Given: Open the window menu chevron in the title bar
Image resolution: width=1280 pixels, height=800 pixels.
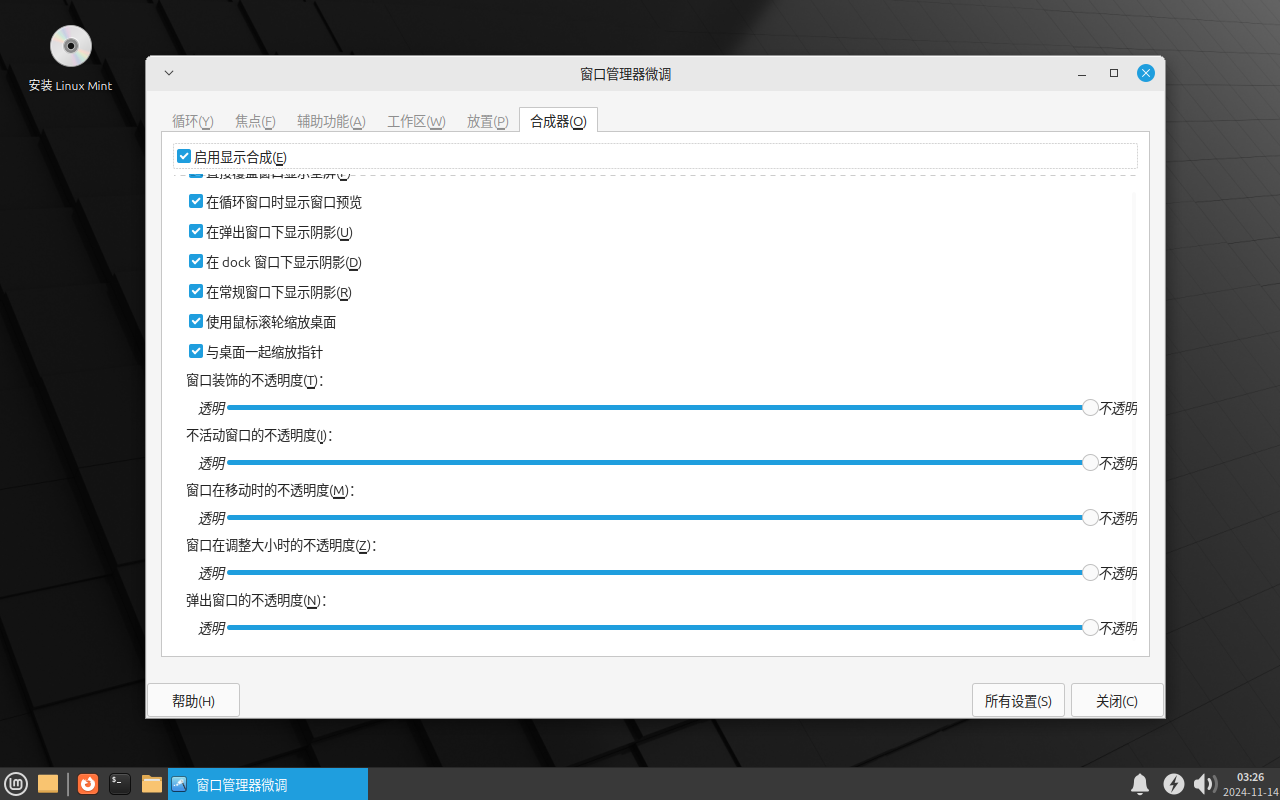Looking at the screenshot, I should pyautogui.click(x=169, y=73).
